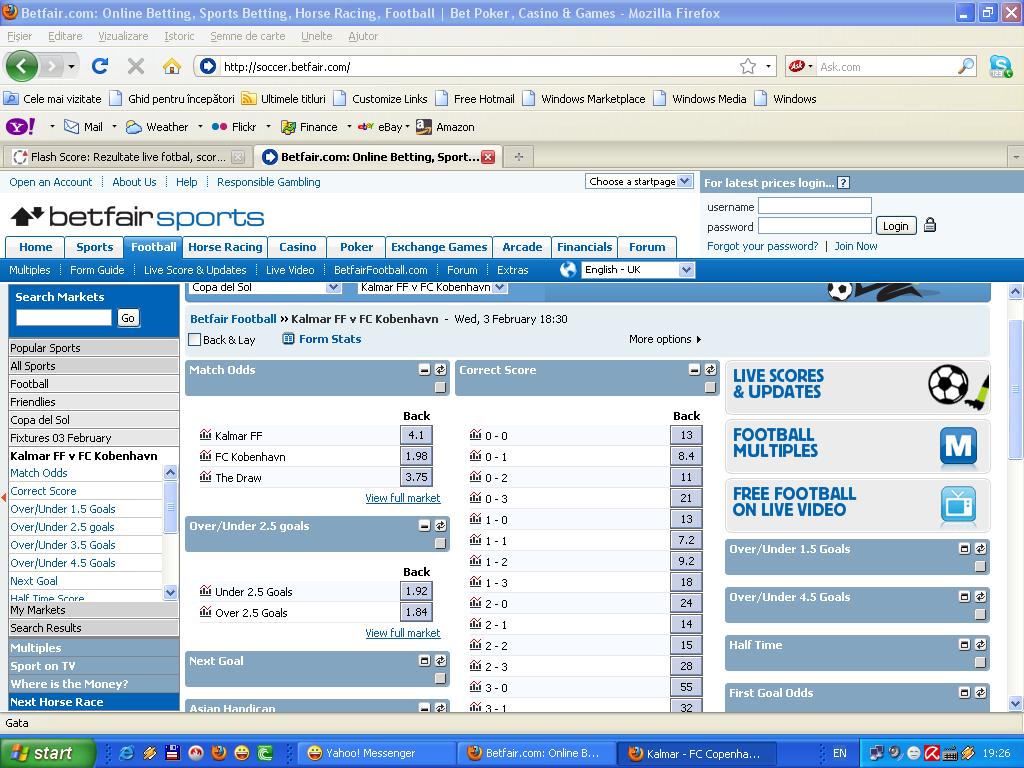Open graph icon for Under 2.5 Goals

(x=205, y=591)
